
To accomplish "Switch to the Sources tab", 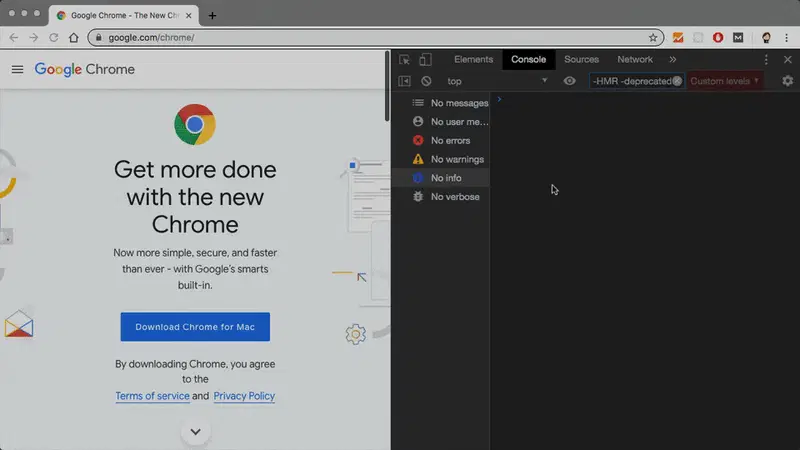I will coord(581,60).
